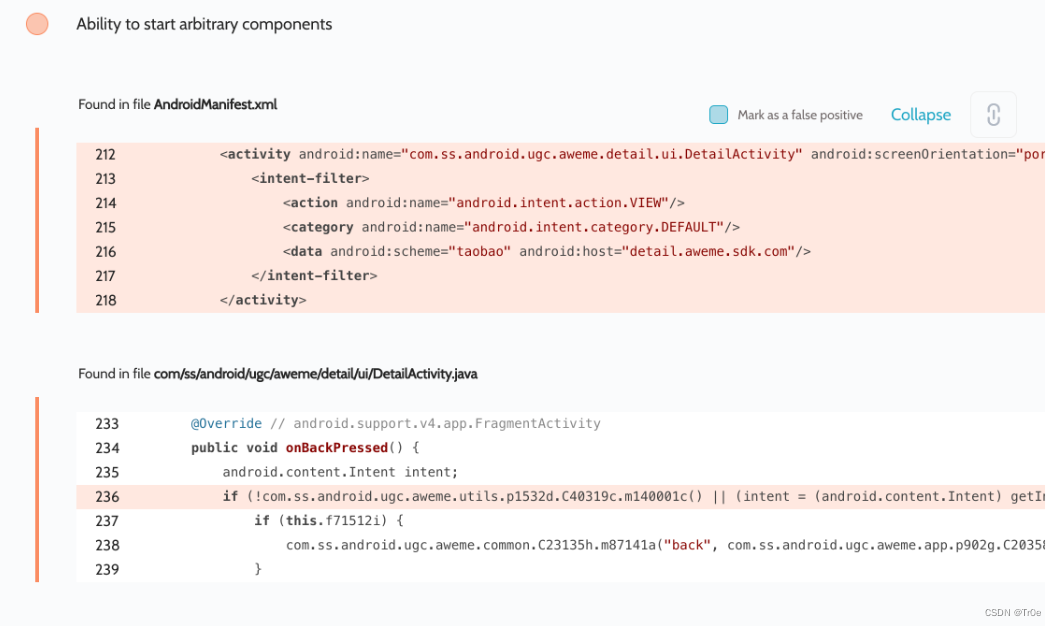This screenshot has height=626, width=1056.
Task: Collapse the vulnerability details section
Action: [920, 114]
